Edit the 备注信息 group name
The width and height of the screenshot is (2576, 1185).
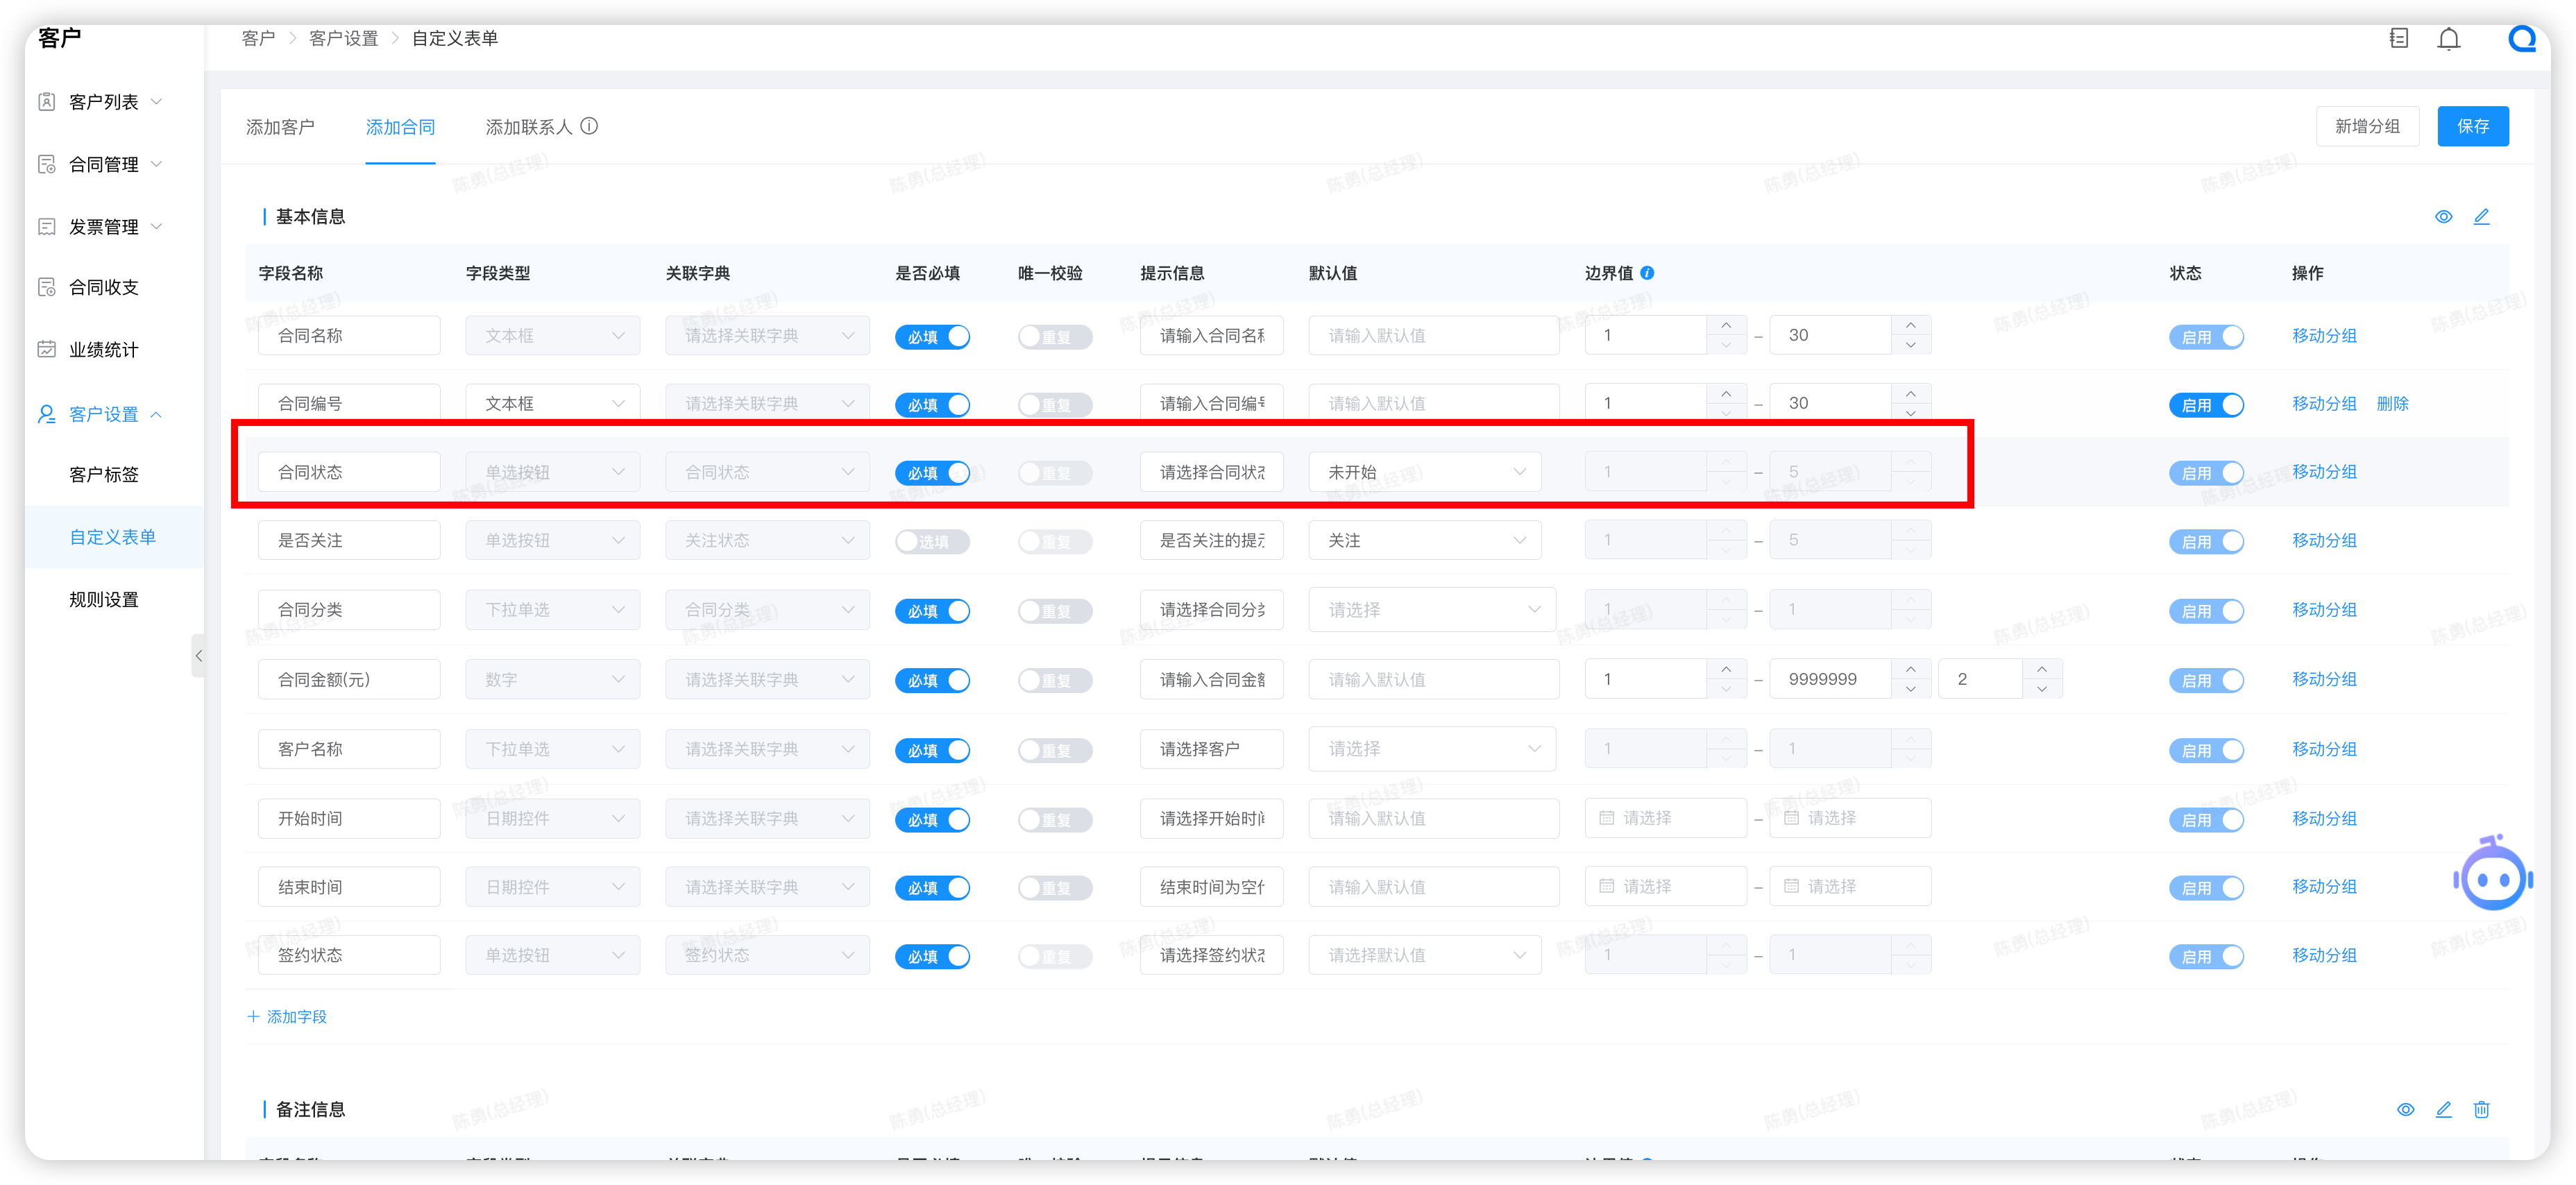(x=2443, y=1109)
